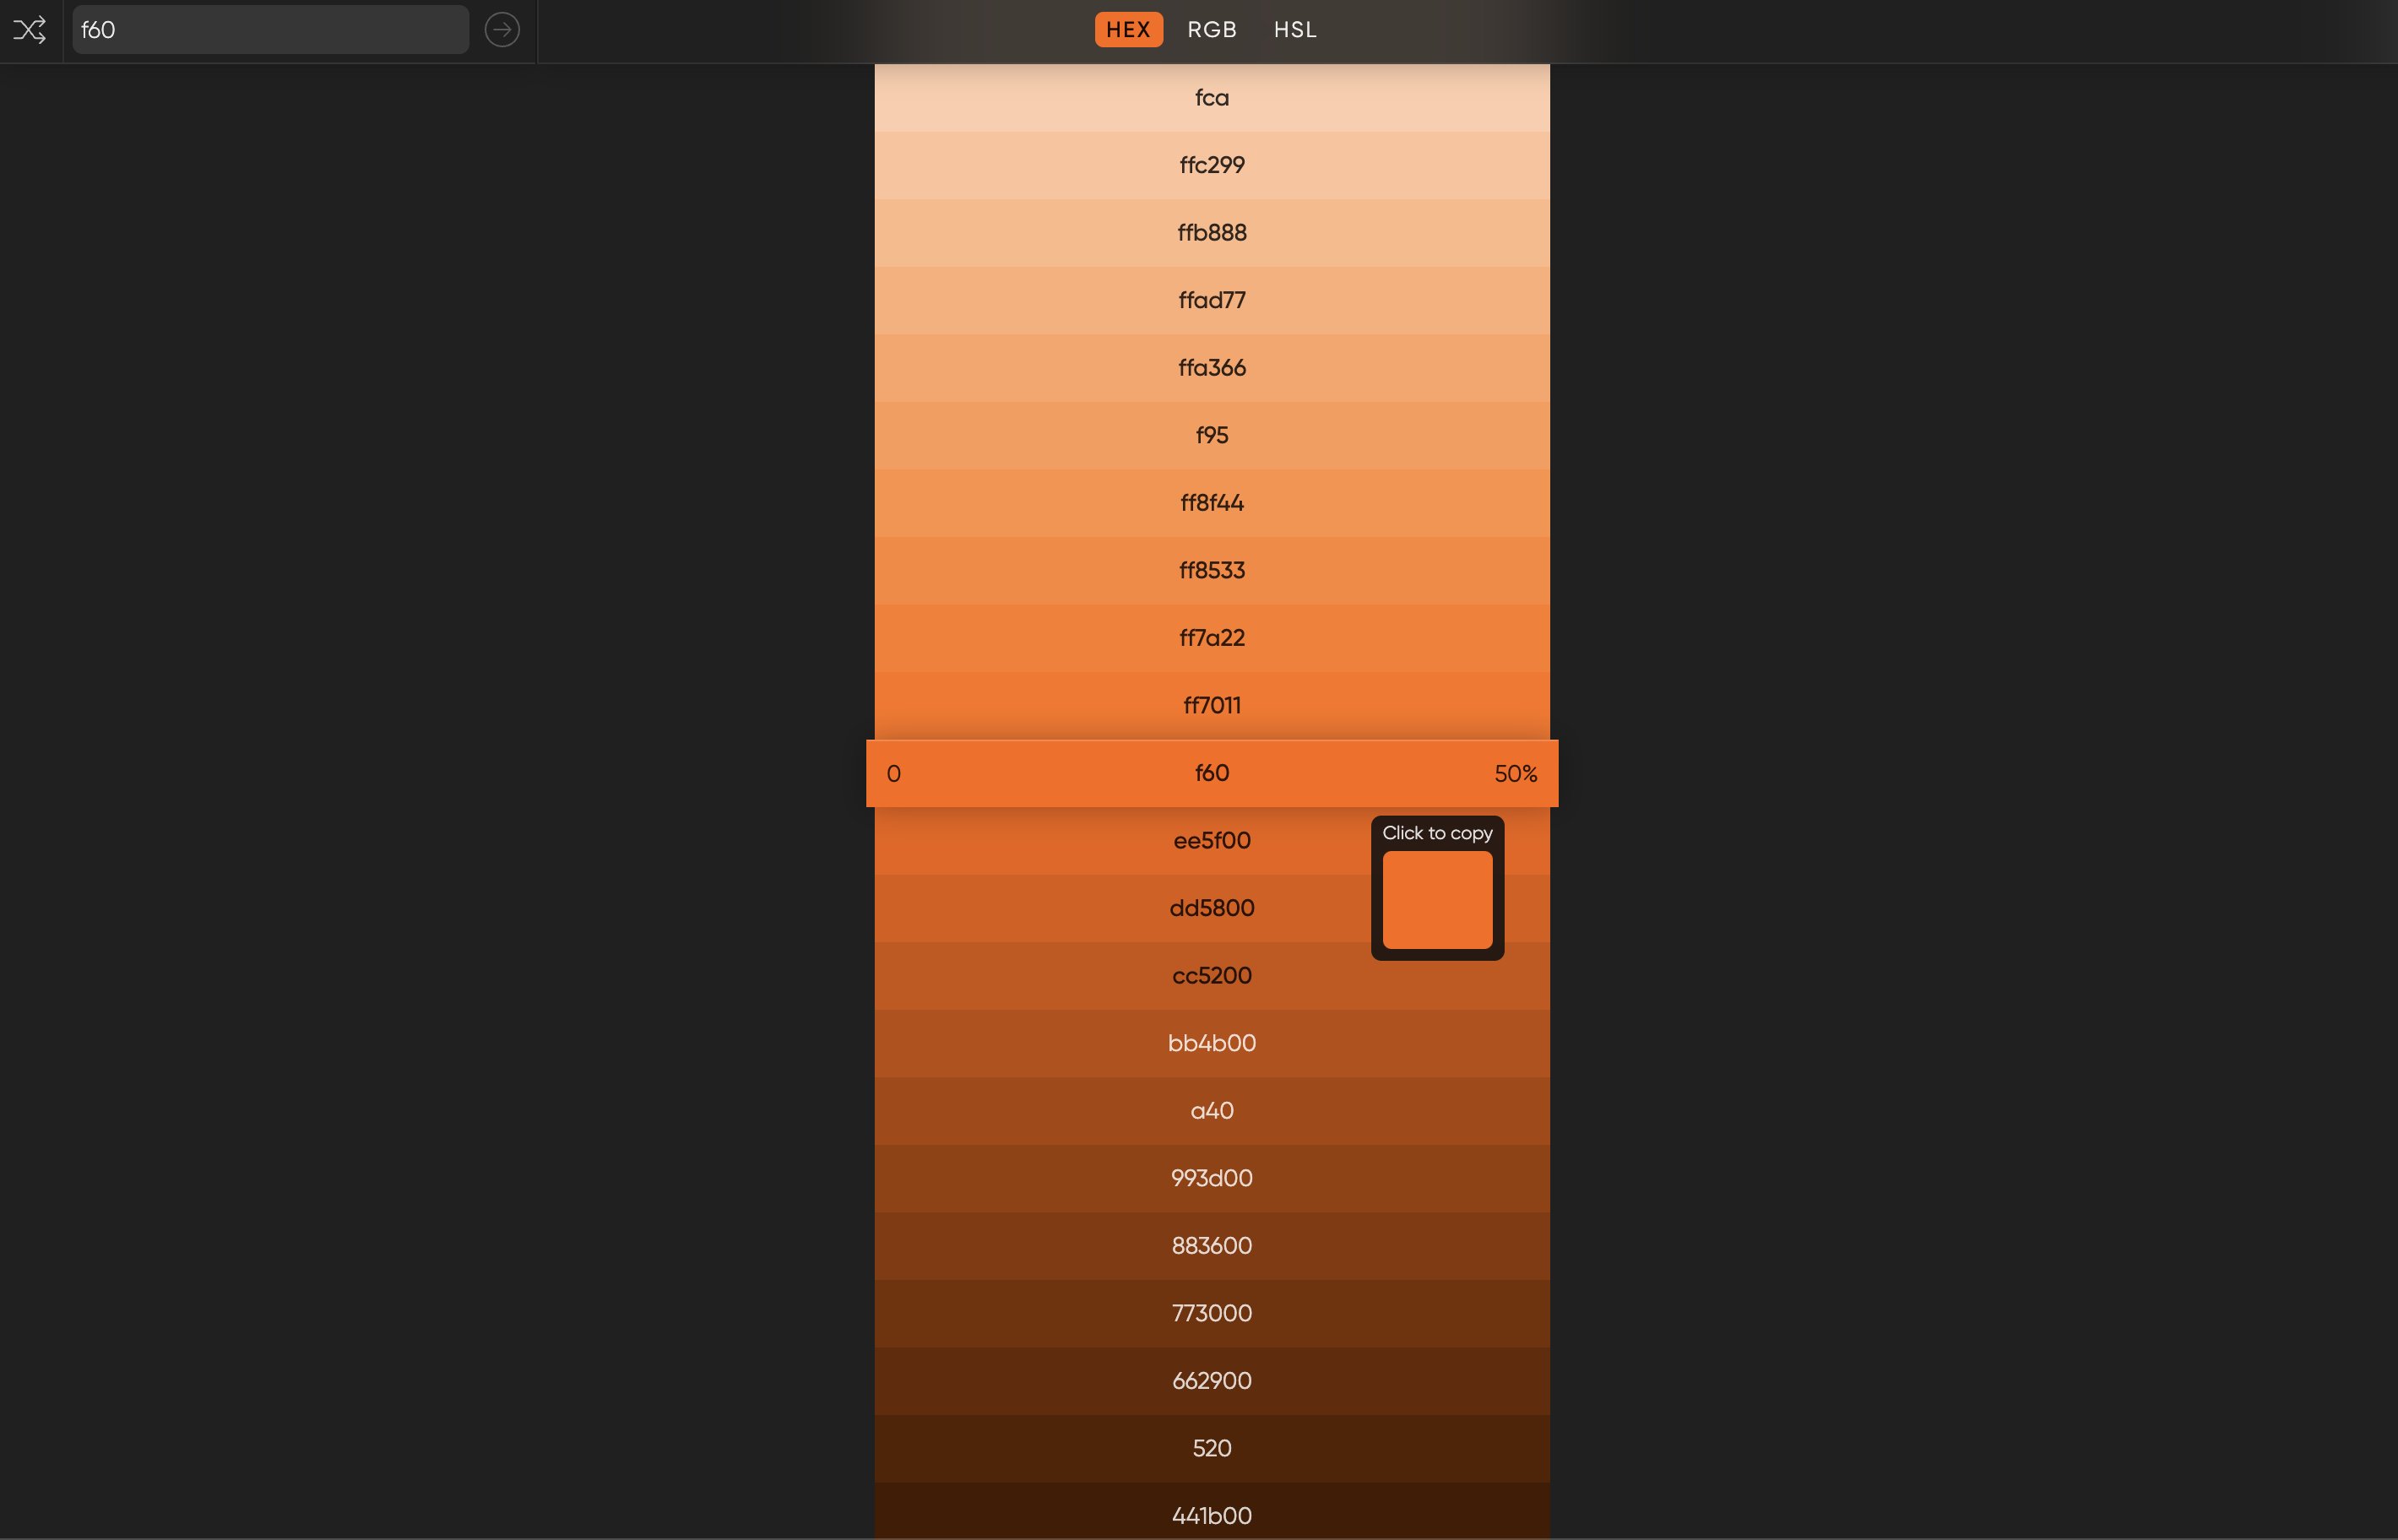Click the 520 color row

click(1212, 1448)
